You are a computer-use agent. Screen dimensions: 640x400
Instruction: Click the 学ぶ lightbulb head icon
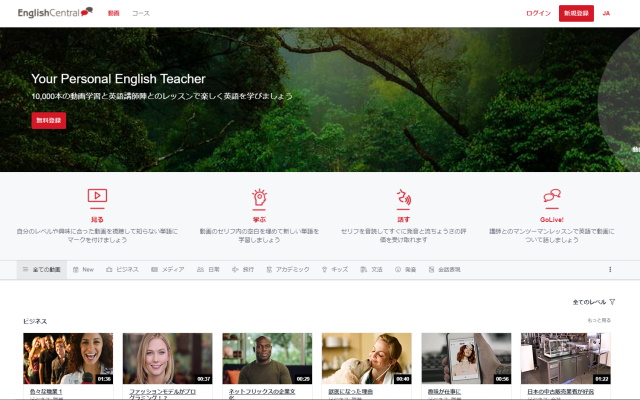coord(259,198)
